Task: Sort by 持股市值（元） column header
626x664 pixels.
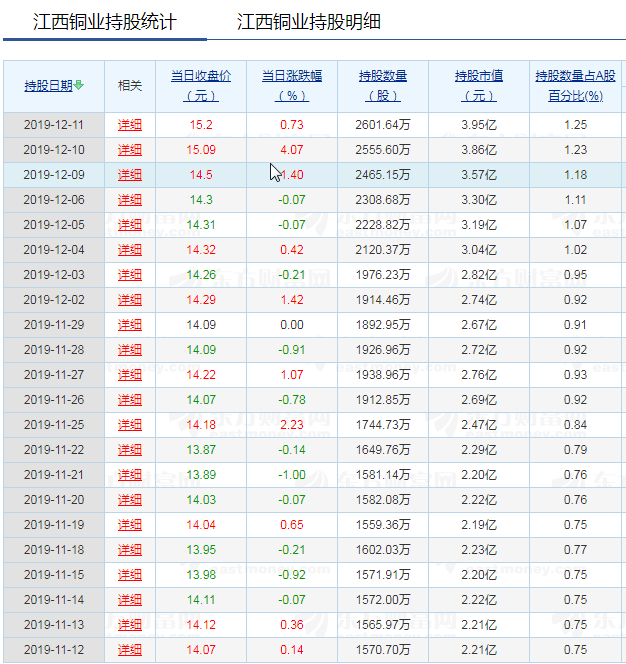Action: (x=479, y=86)
